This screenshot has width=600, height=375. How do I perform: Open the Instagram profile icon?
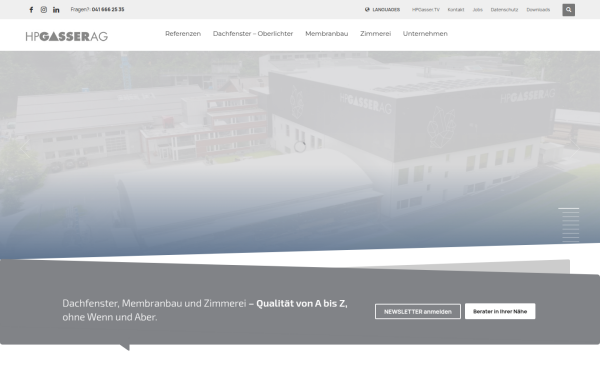(44, 10)
